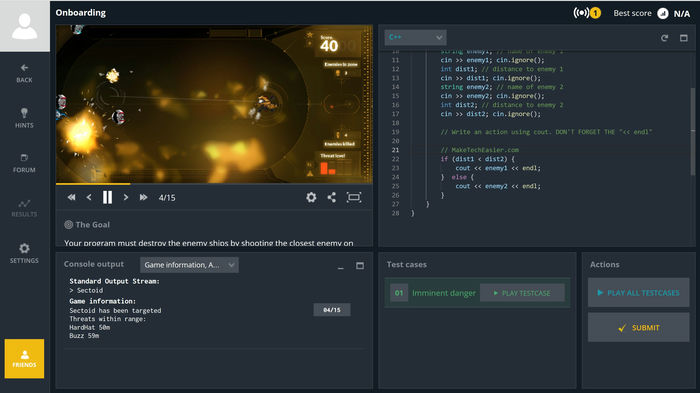
Task: Pause the game replay
Action: tap(107, 197)
